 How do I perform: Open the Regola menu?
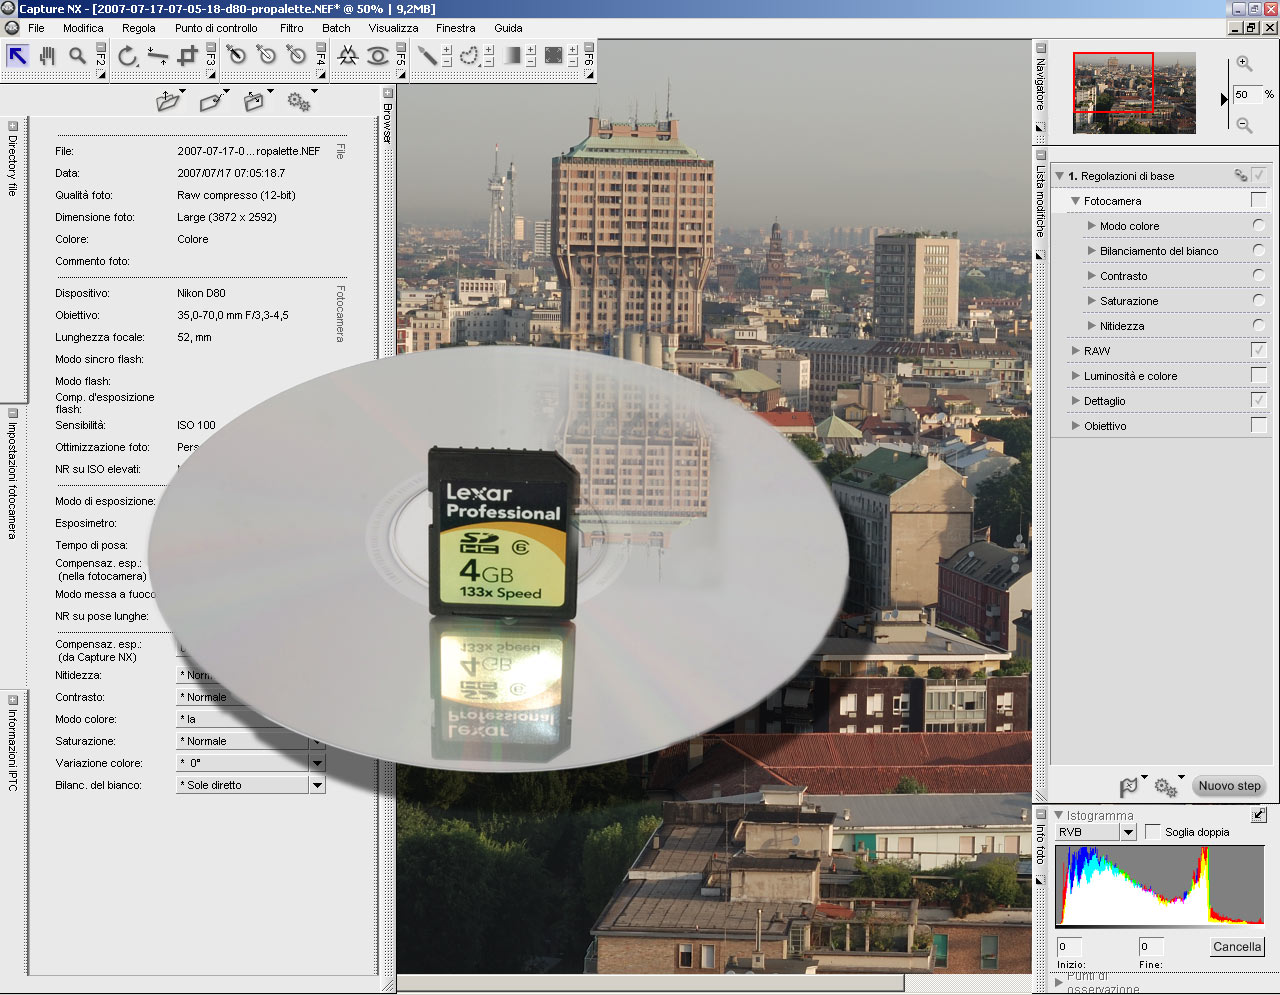pyautogui.click(x=139, y=28)
